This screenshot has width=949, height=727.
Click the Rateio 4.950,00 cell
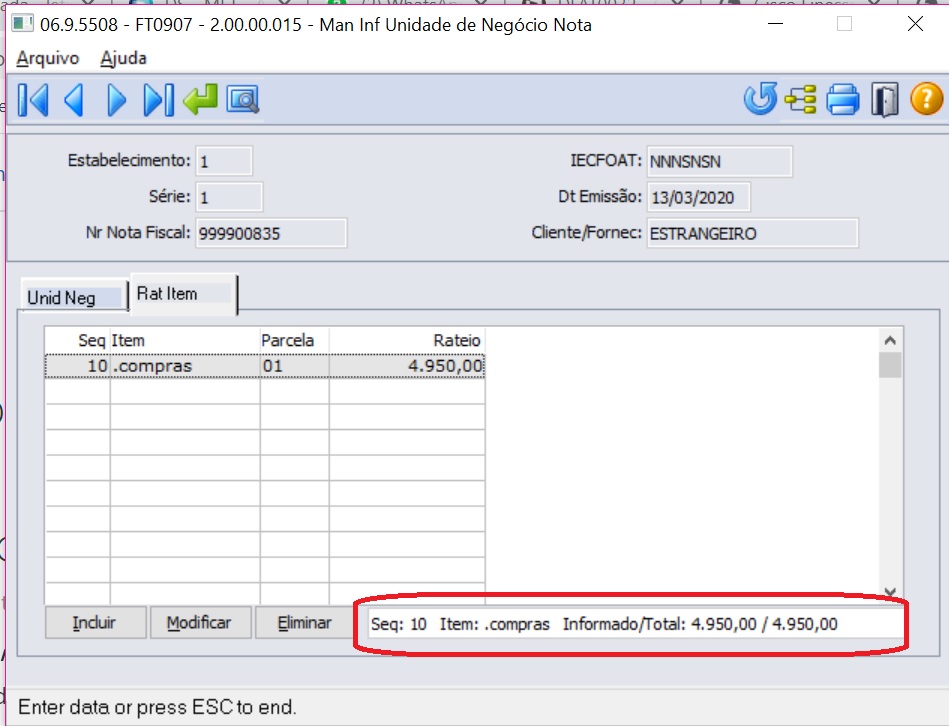[x=407, y=366]
